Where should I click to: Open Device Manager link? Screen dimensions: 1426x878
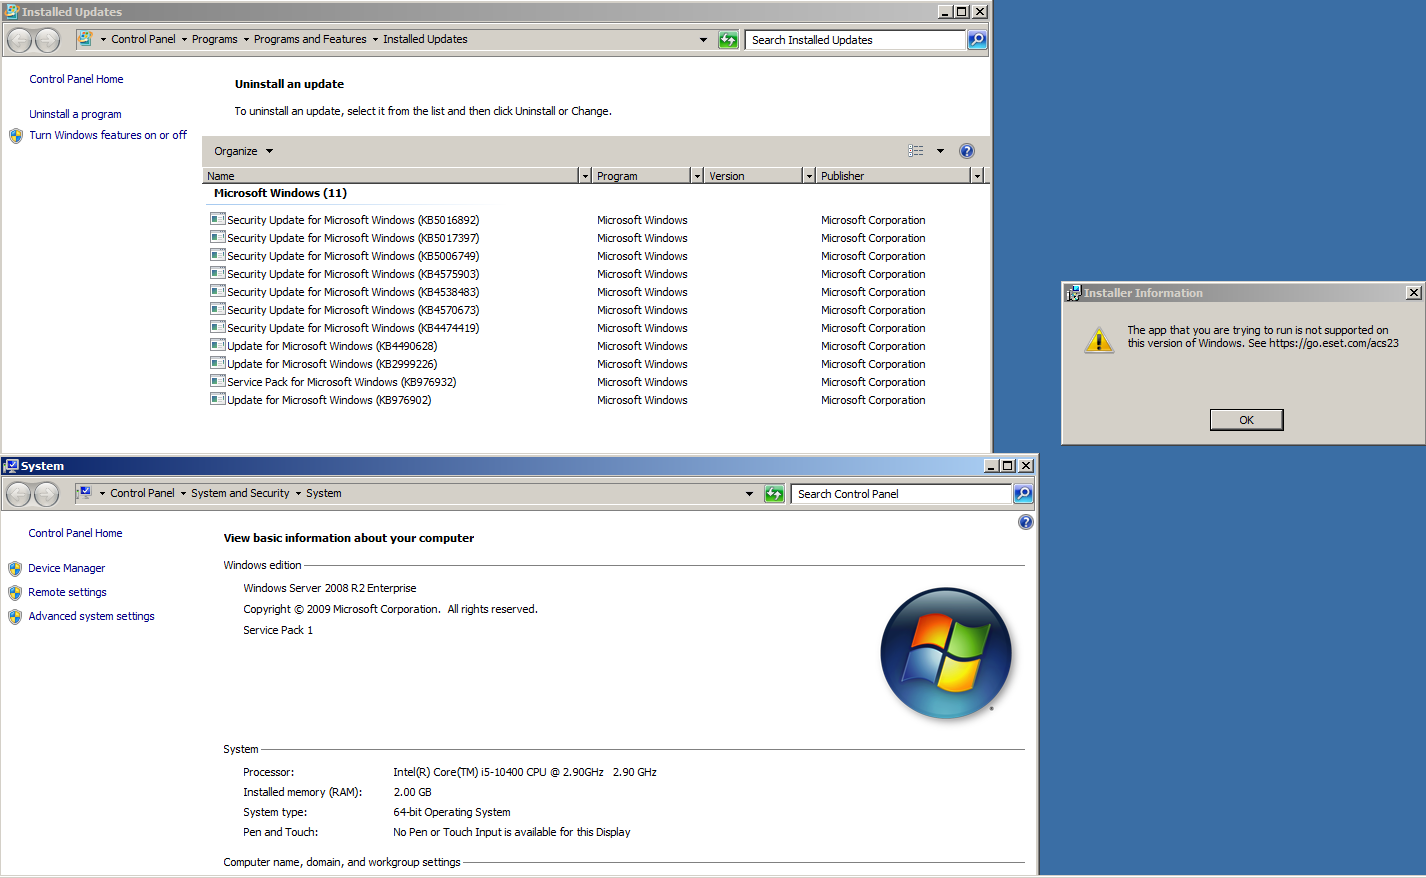tap(66, 569)
